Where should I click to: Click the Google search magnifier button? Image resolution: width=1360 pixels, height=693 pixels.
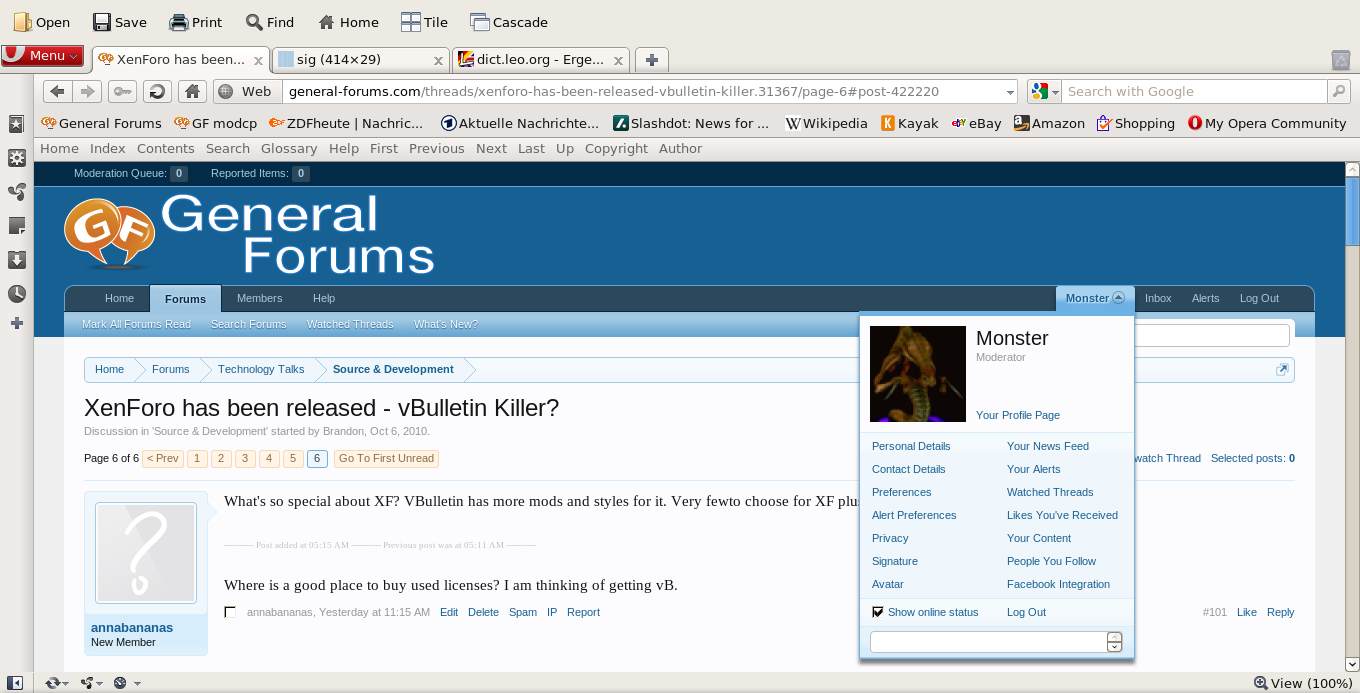click(x=1339, y=91)
